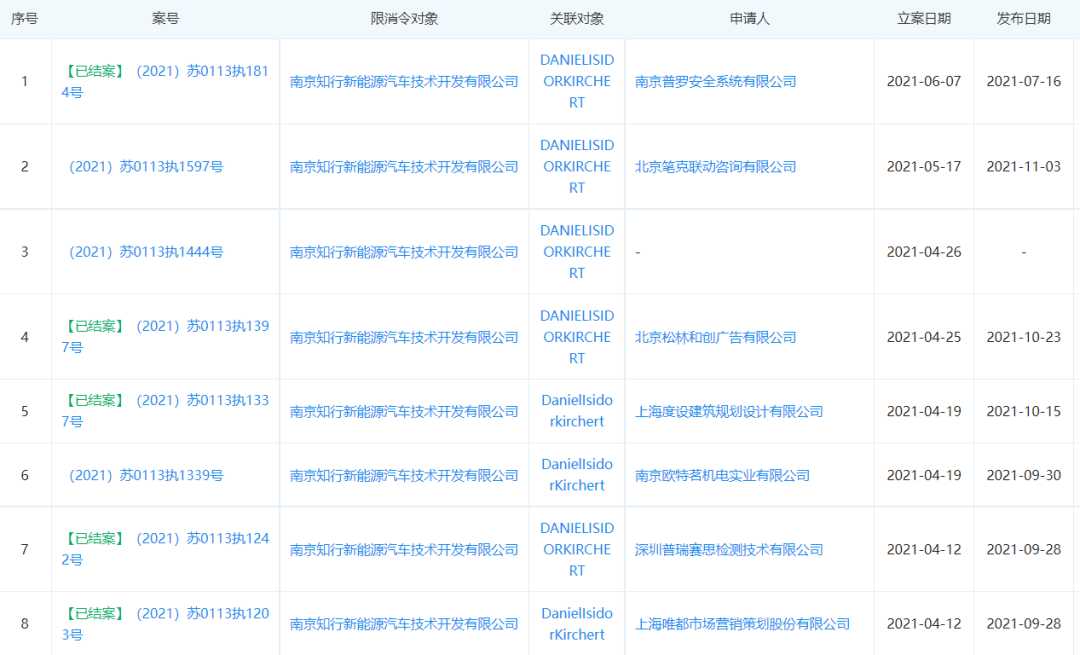This screenshot has width=1080, height=655.
Task: Open applicant 北京笔克联动咨询有限公司
Action: pos(716,167)
